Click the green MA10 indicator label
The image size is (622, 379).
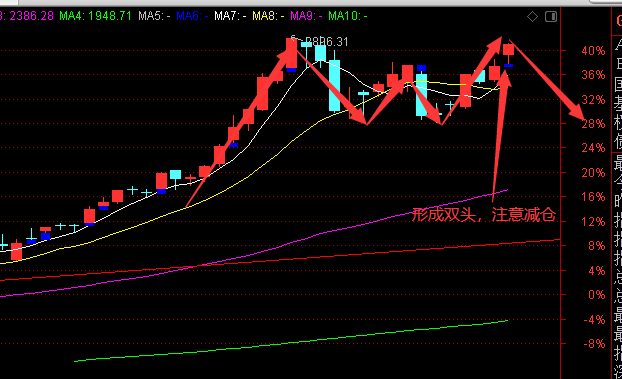click(x=348, y=16)
